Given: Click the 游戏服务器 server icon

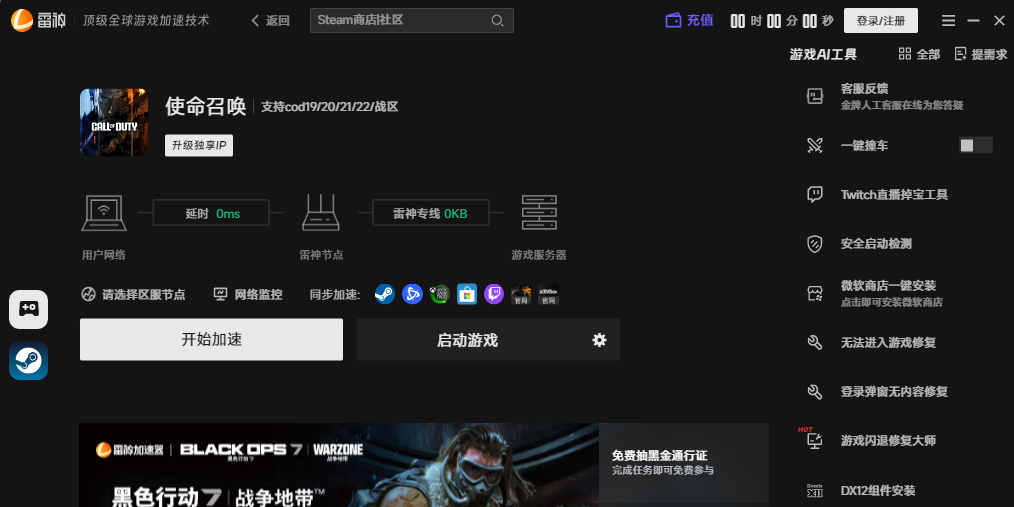Looking at the screenshot, I should click(x=539, y=213).
